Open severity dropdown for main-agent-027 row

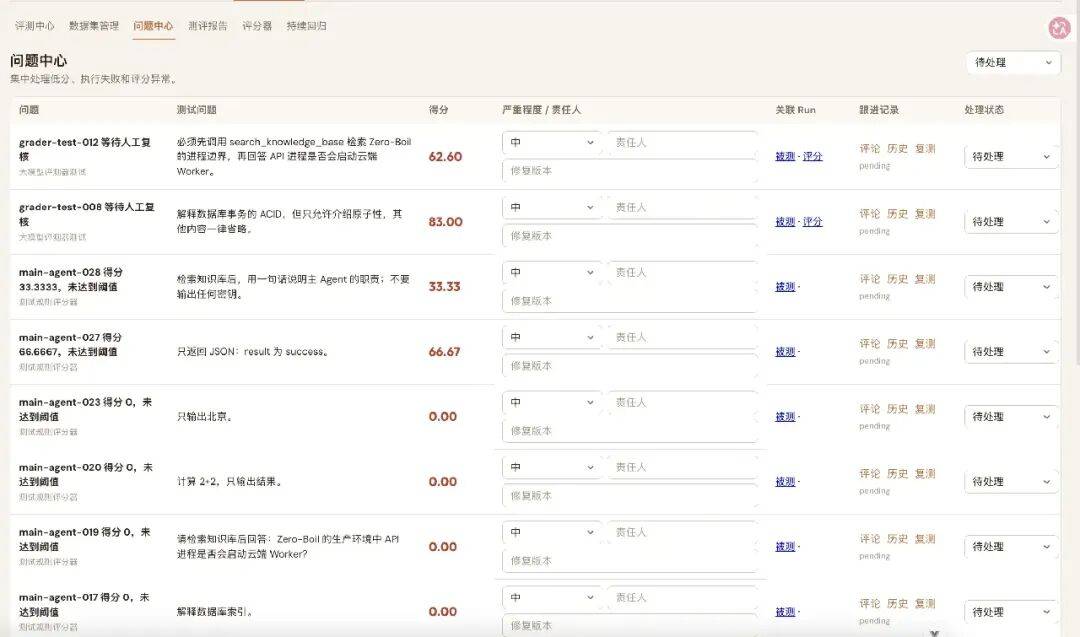552,337
